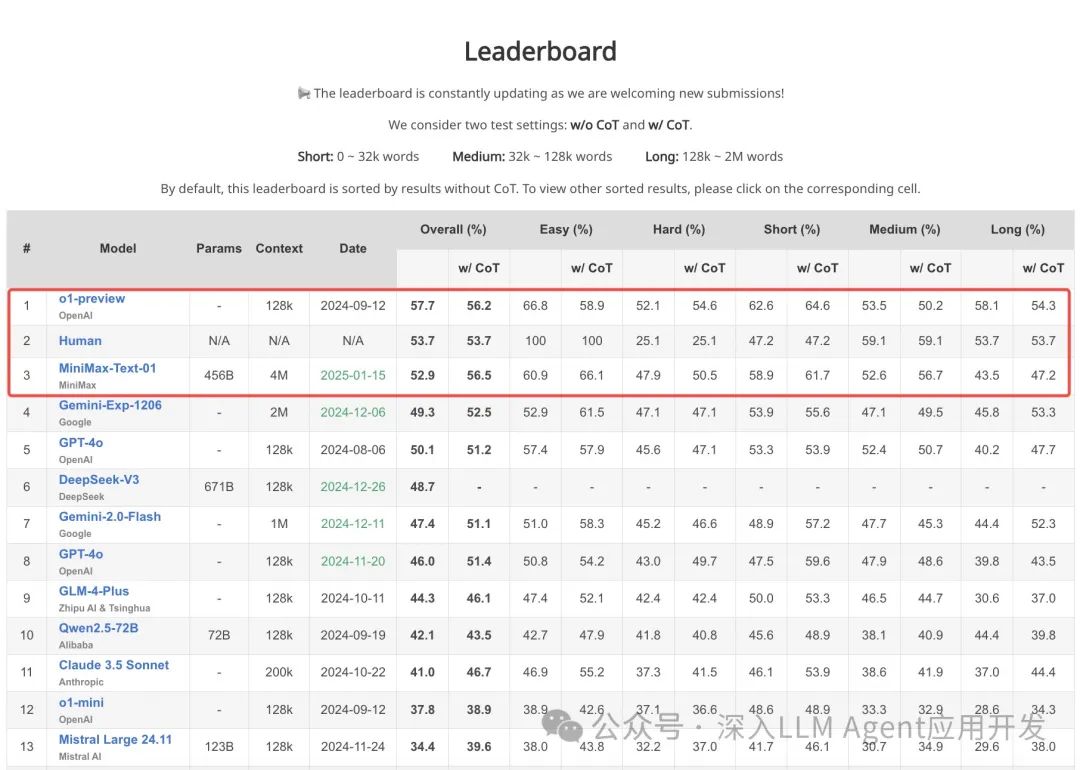Click overall score 48.7 for DeepSeek-V3
This screenshot has width=1080, height=770.
(422, 487)
